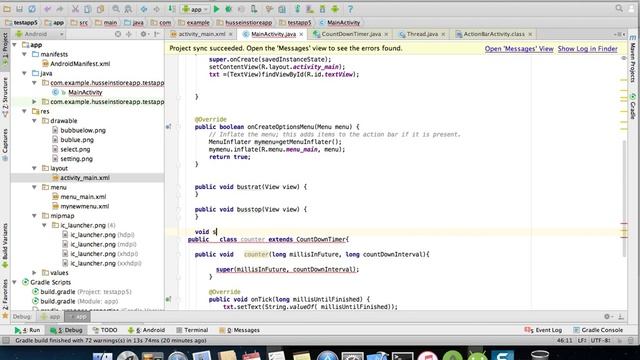Image resolution: width=640 pixels, height=360 pixels.
Task: Click the Replace icon in toolbar
Action: click(128, 9)
